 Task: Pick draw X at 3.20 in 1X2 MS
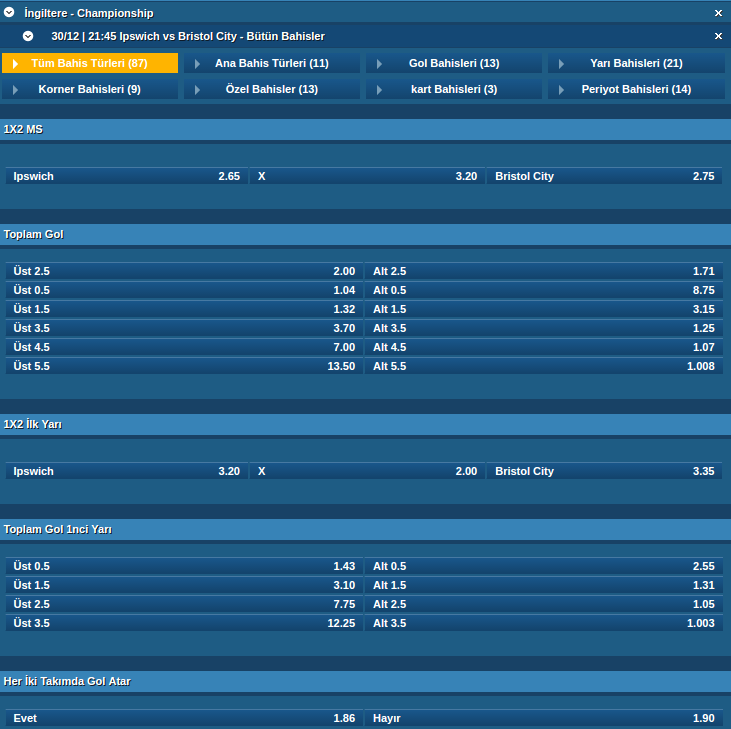pos(367,176)
